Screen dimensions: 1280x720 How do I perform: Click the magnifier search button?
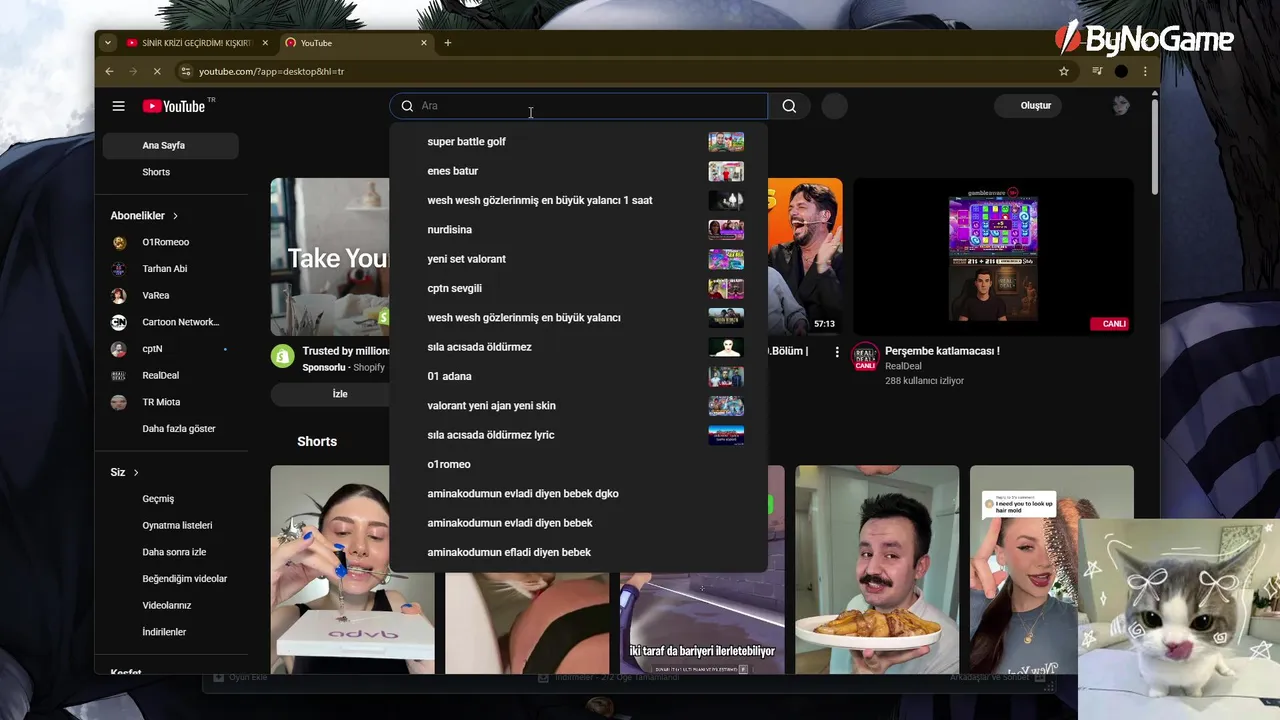pos(789,106)
